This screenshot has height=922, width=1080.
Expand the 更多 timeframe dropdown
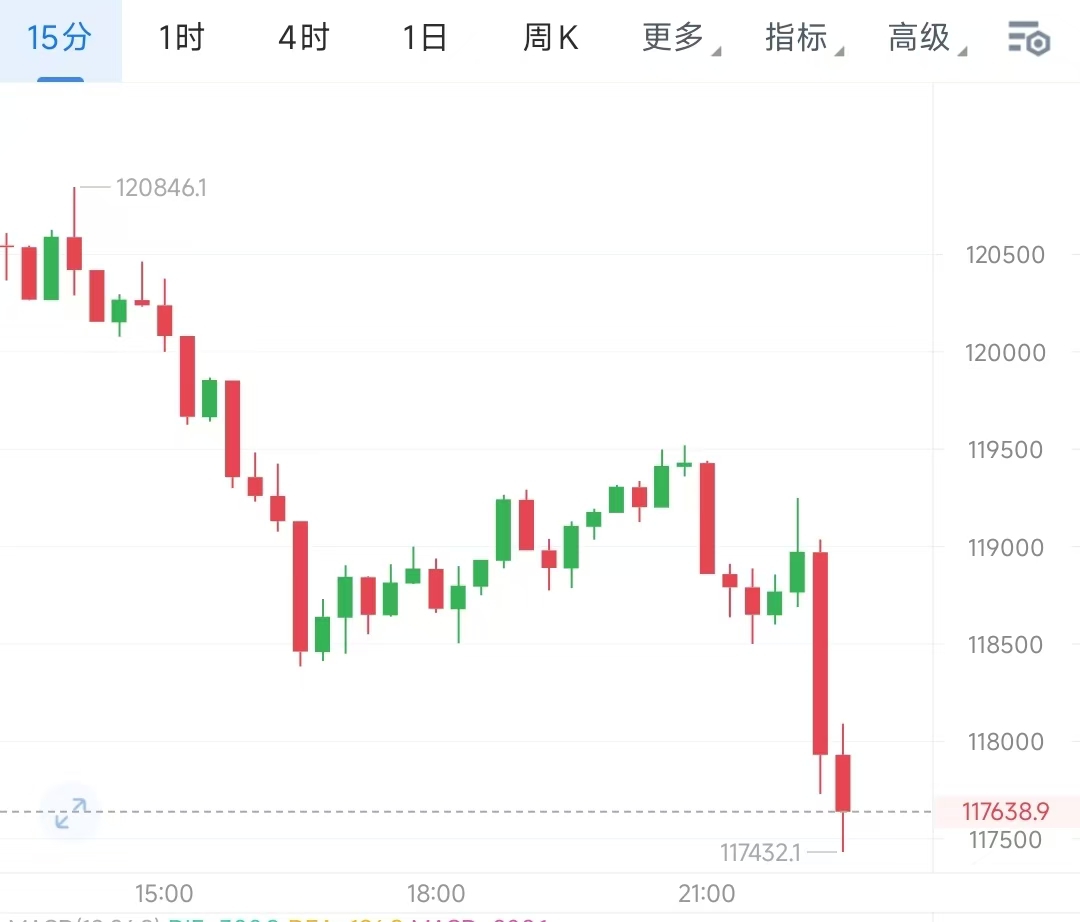675,39
